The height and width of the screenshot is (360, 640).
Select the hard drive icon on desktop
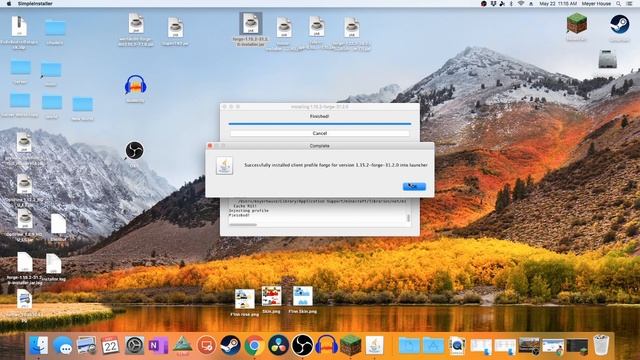tap(607, 59)
